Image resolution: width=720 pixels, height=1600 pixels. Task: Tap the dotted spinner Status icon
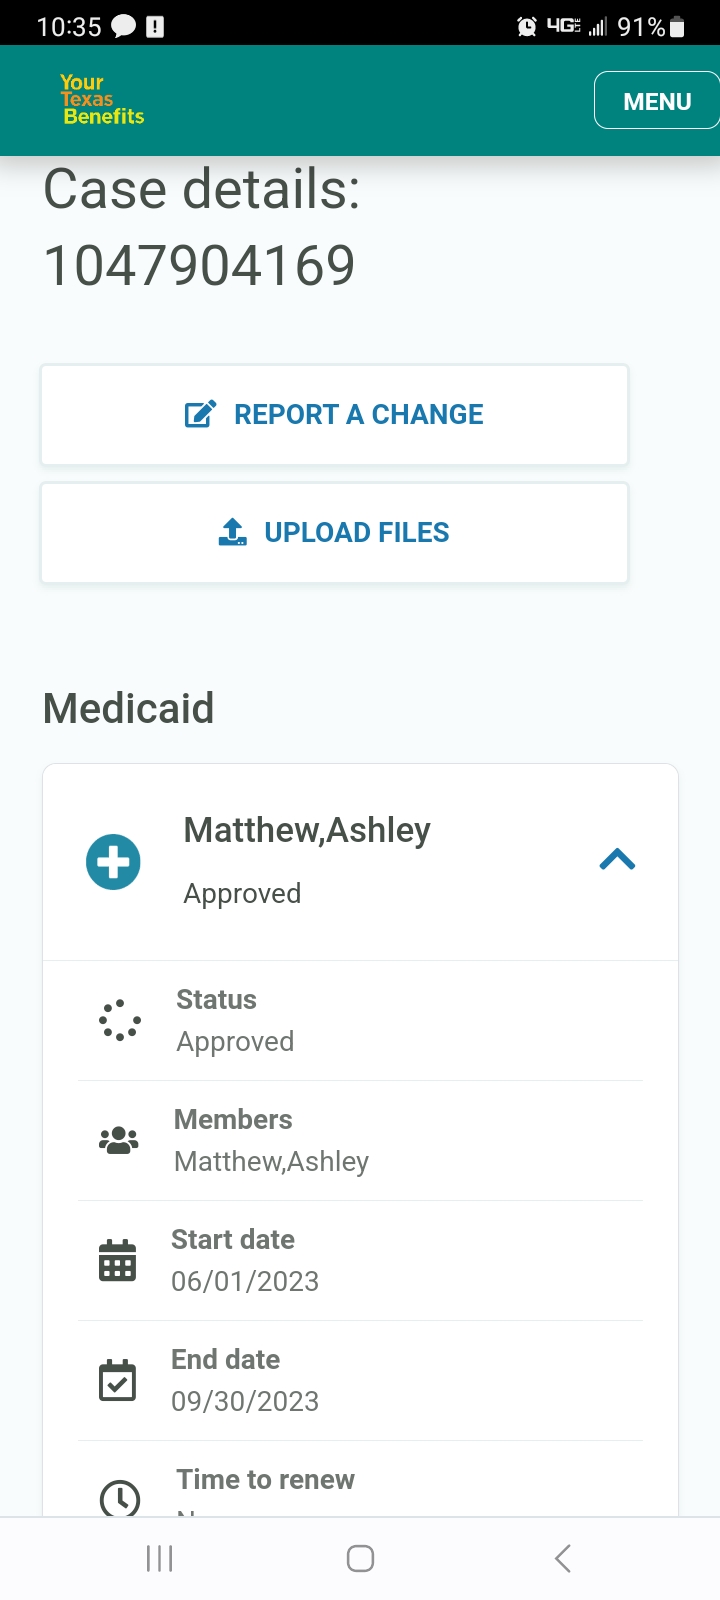[120, 1020]
